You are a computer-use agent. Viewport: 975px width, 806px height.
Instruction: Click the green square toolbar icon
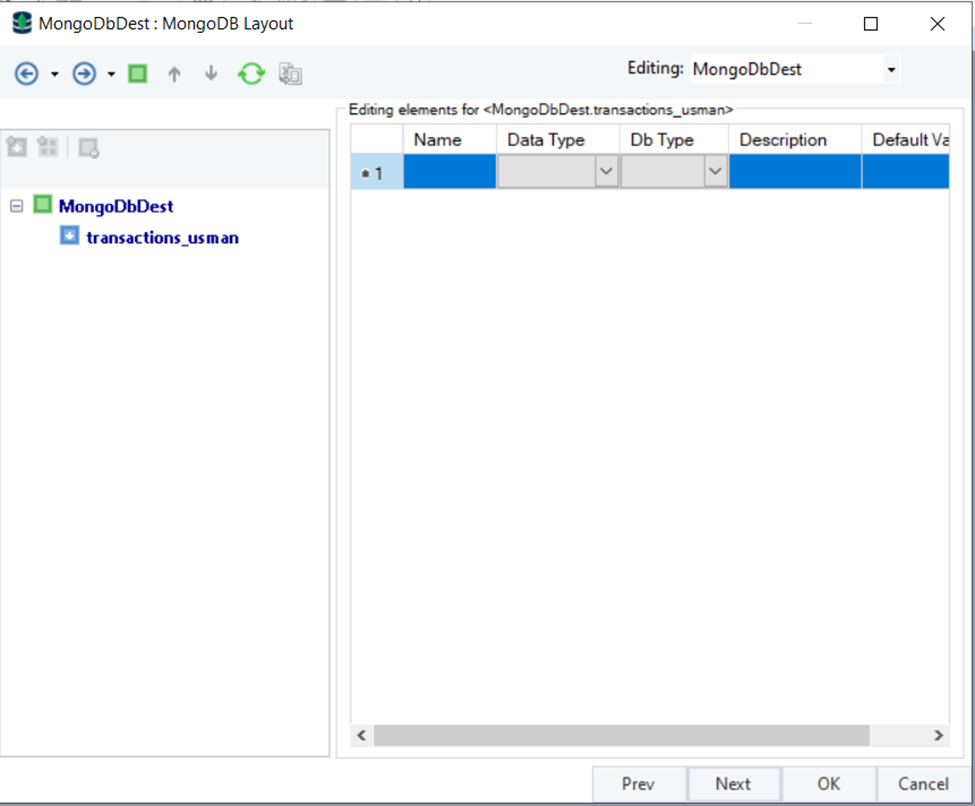point(138,74)
